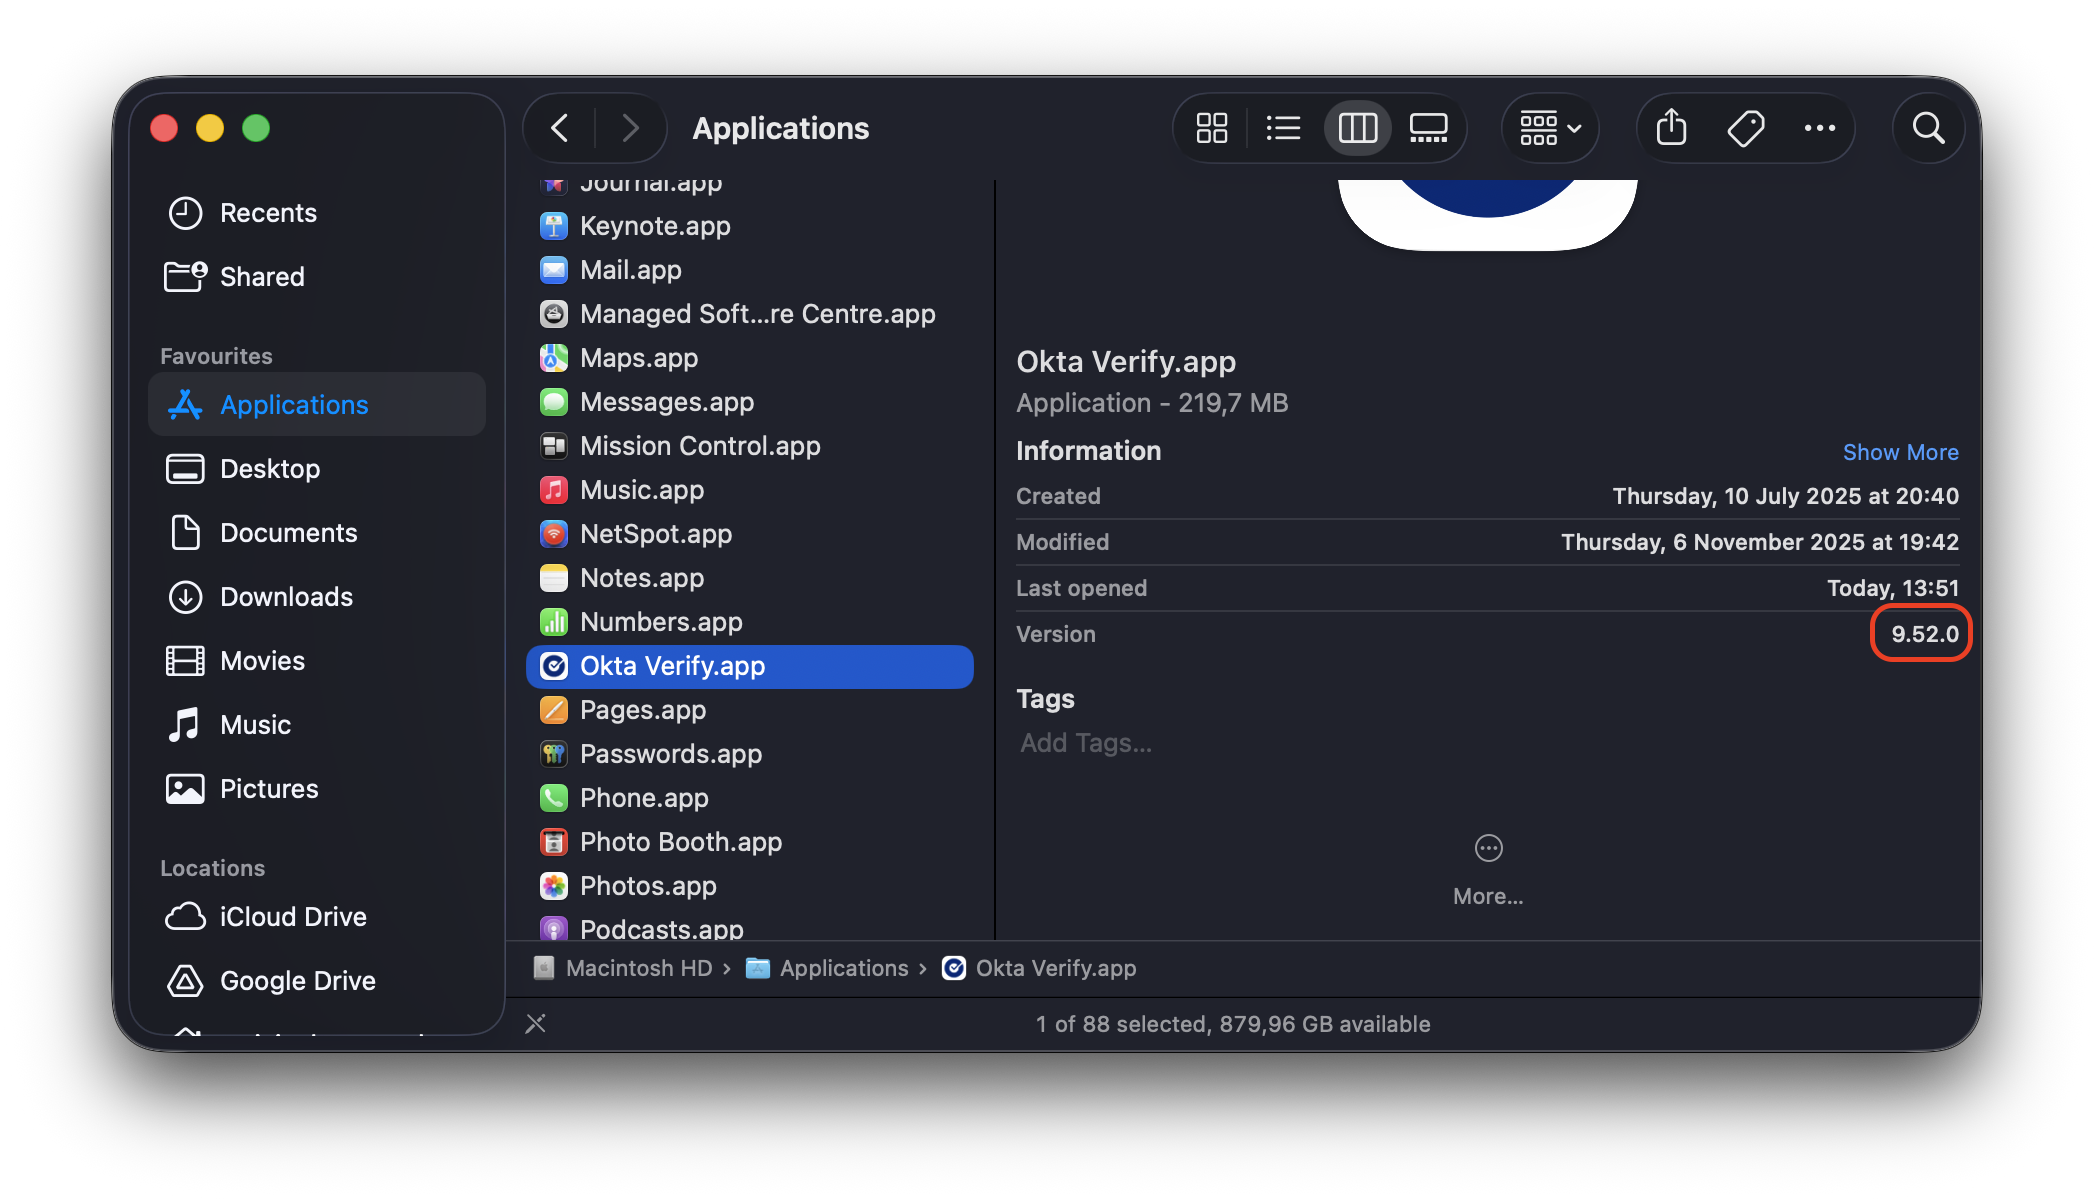Select the iCloud Drive location
Viewport: 2094px width, 1200px height.
pos(292,916)
